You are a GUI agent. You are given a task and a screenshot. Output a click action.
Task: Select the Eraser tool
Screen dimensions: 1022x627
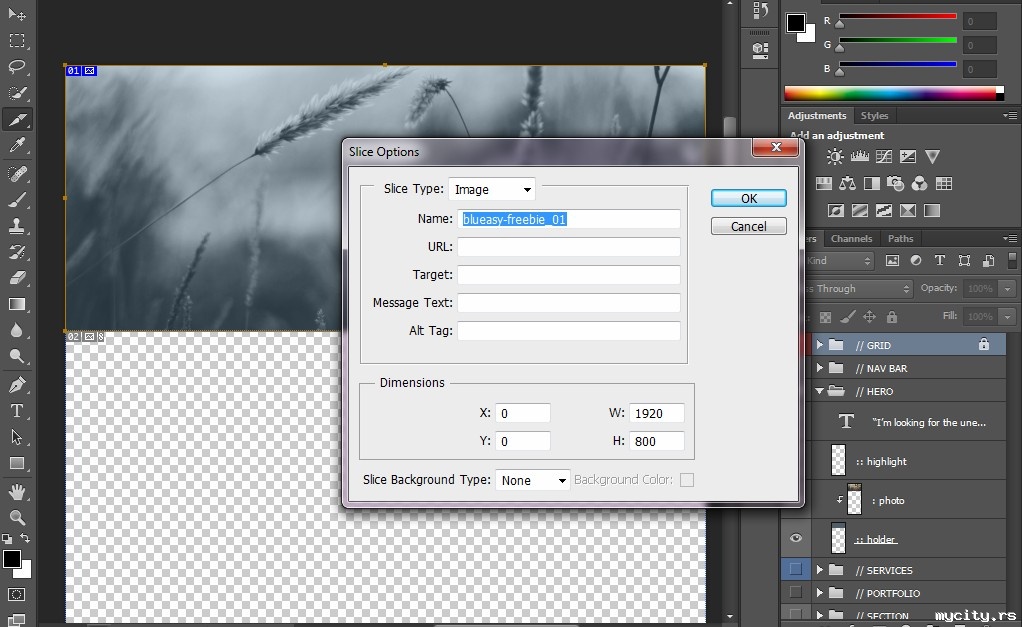point(17,278)
